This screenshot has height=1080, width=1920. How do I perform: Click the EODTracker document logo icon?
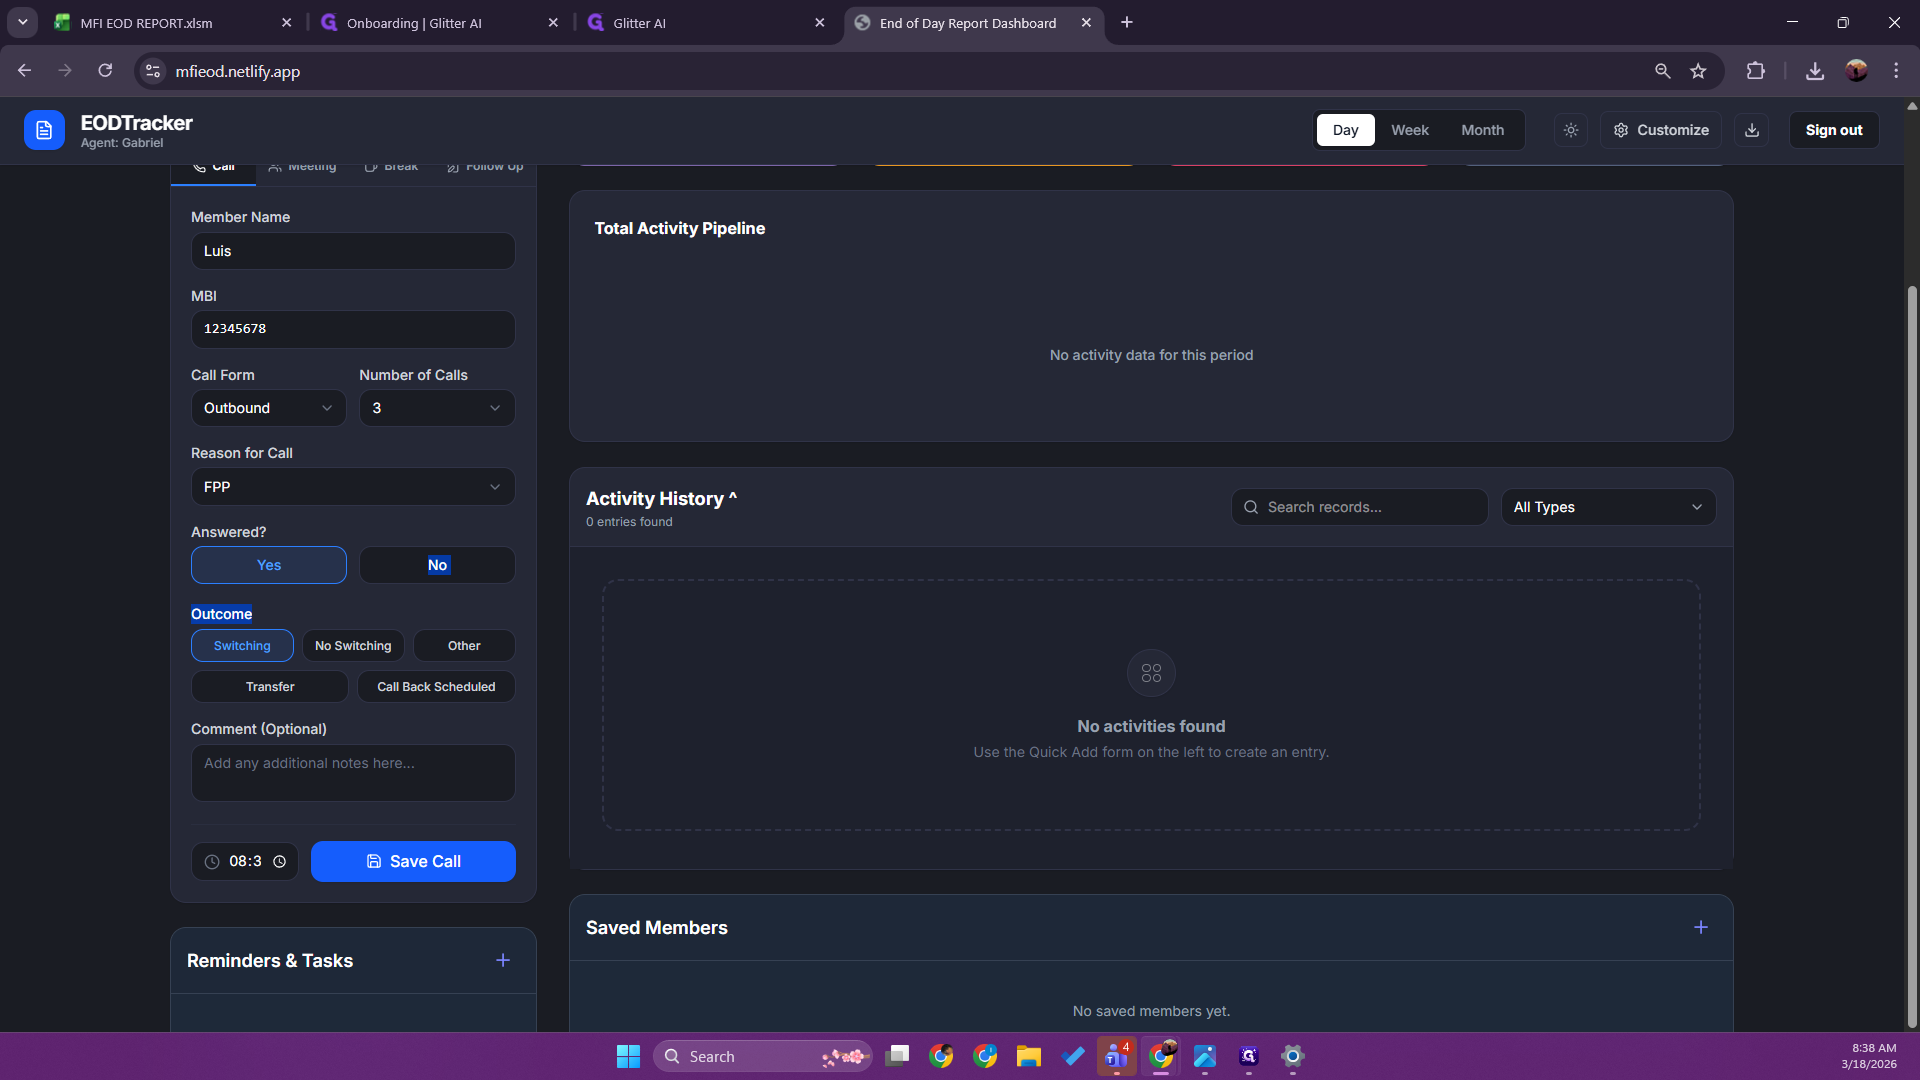point(44,130)
